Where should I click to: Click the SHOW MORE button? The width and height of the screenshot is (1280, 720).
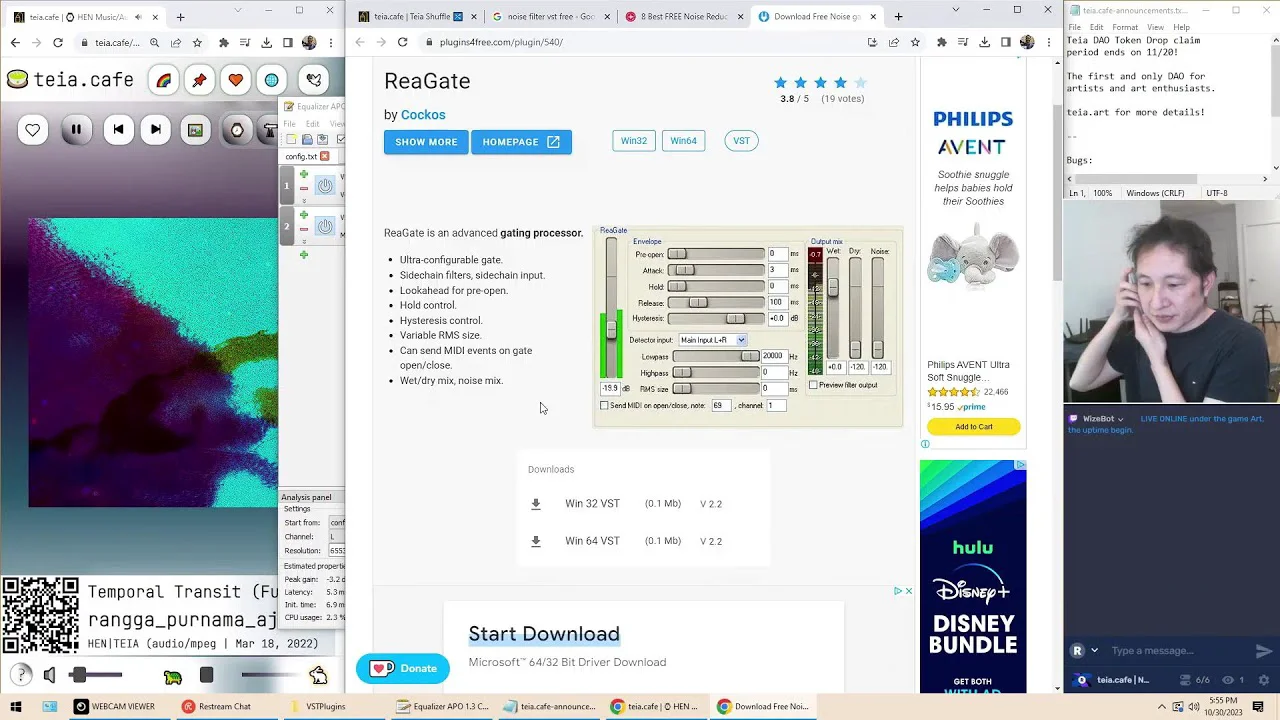[x=426, y=142]
